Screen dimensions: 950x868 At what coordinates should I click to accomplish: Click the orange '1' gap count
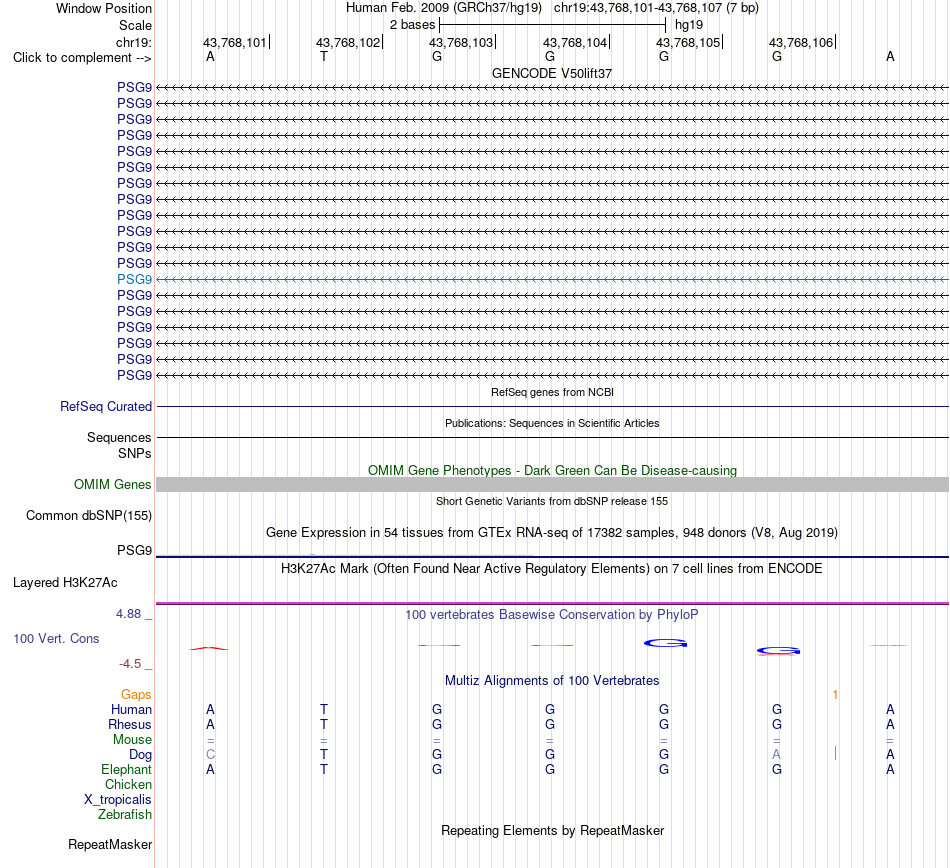click(835, 695)
